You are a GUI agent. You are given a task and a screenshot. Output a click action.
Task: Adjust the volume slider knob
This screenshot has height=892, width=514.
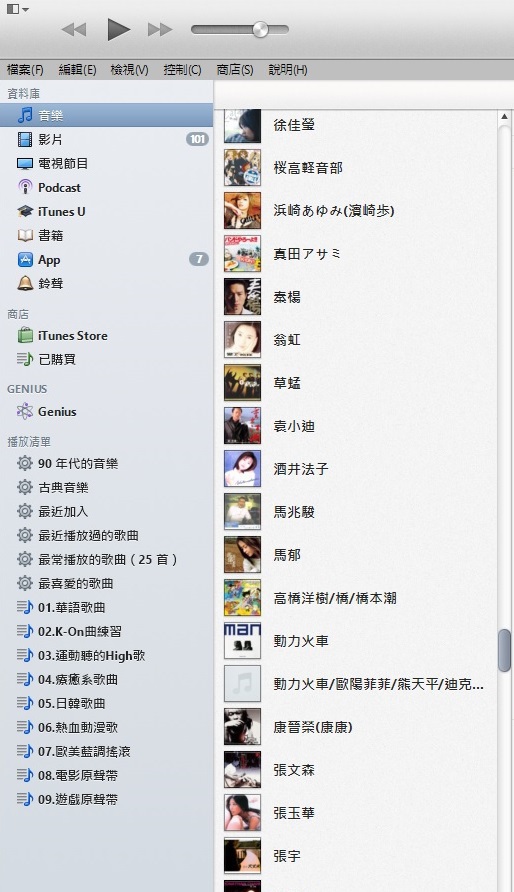pyautogui.click(x=260, y=29)
